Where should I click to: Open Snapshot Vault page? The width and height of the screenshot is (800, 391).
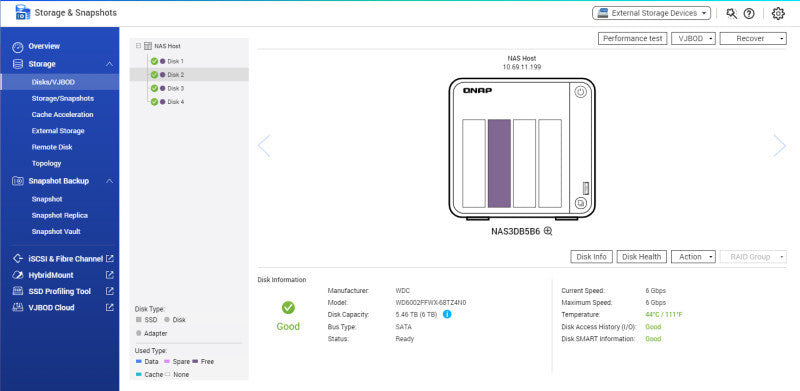pos(56,232)
